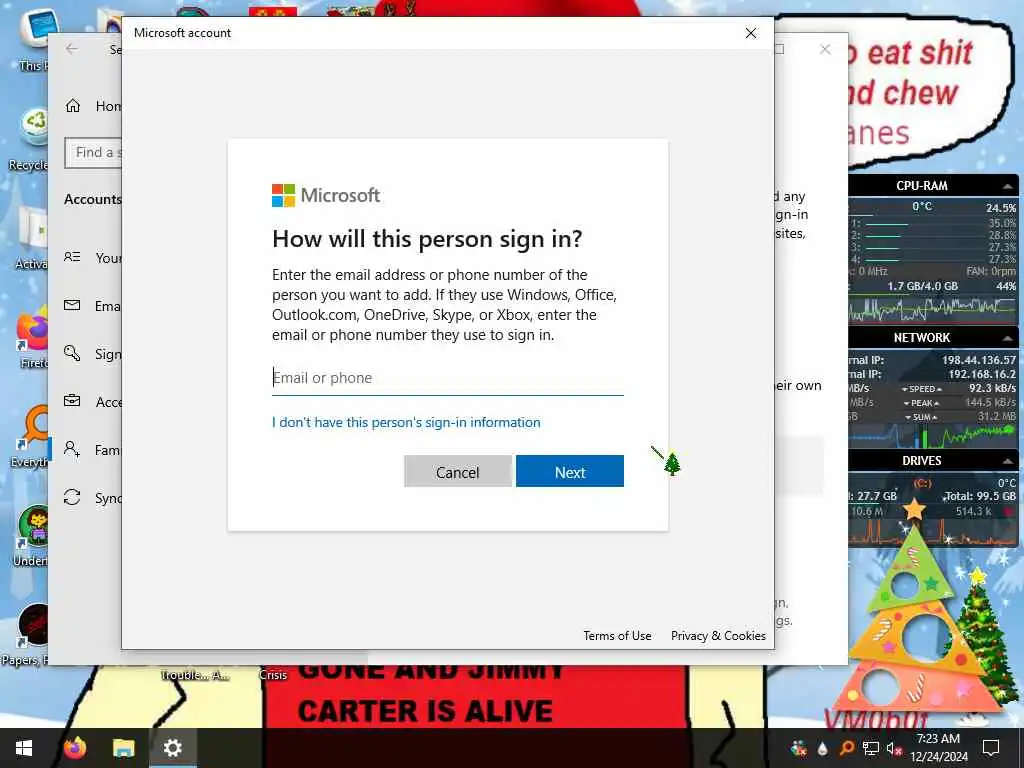
Task: Click the water drop tray icon
Action: click(x=822, y=748)
